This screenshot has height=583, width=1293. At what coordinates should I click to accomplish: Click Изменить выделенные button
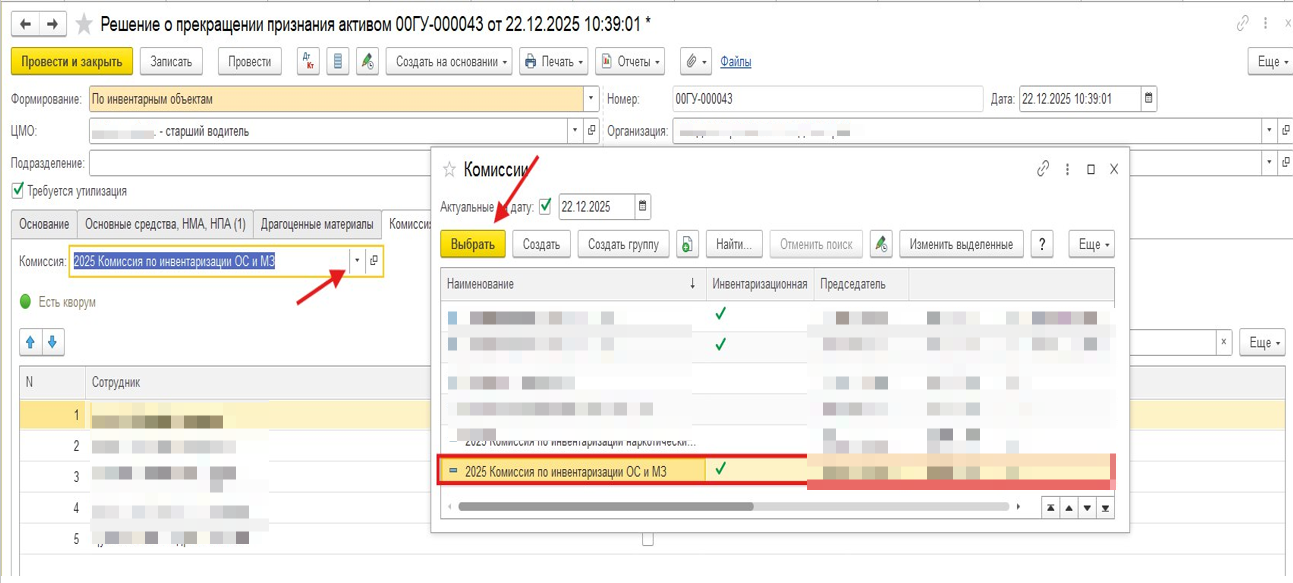coord(962,244)
